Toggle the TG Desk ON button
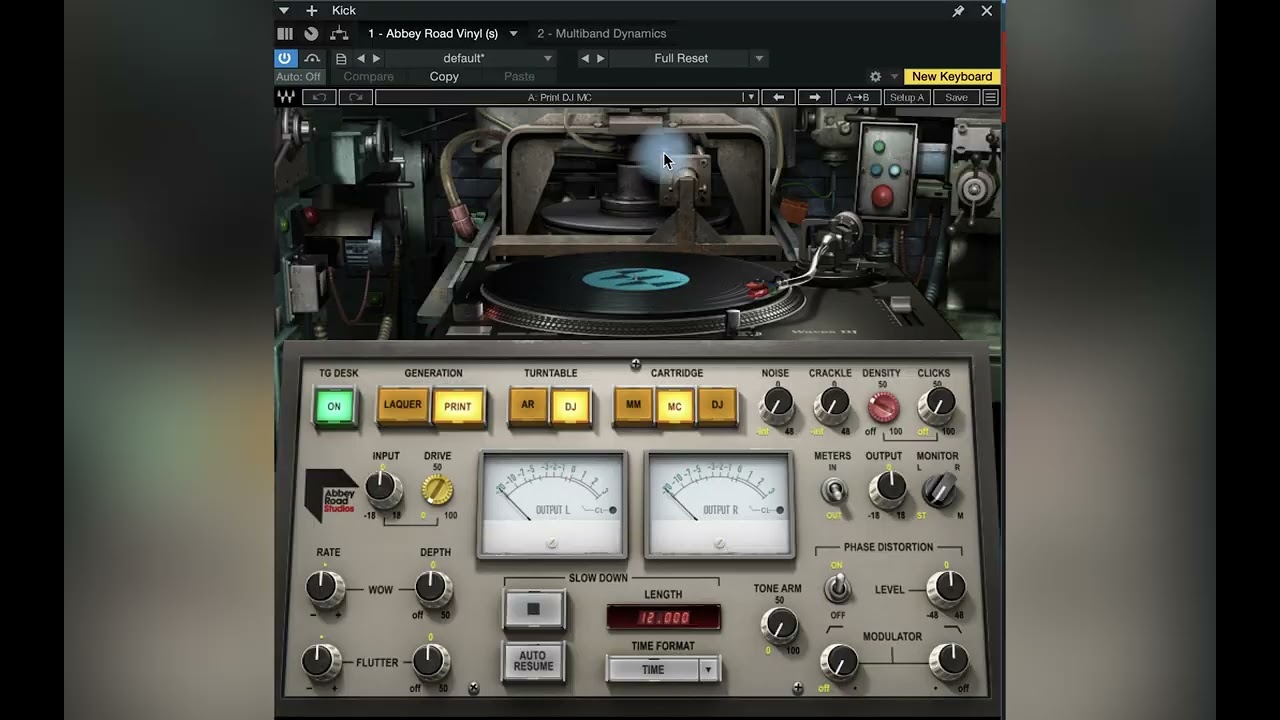This screenshot has width=1280, height=720. [x=334, y=406]
